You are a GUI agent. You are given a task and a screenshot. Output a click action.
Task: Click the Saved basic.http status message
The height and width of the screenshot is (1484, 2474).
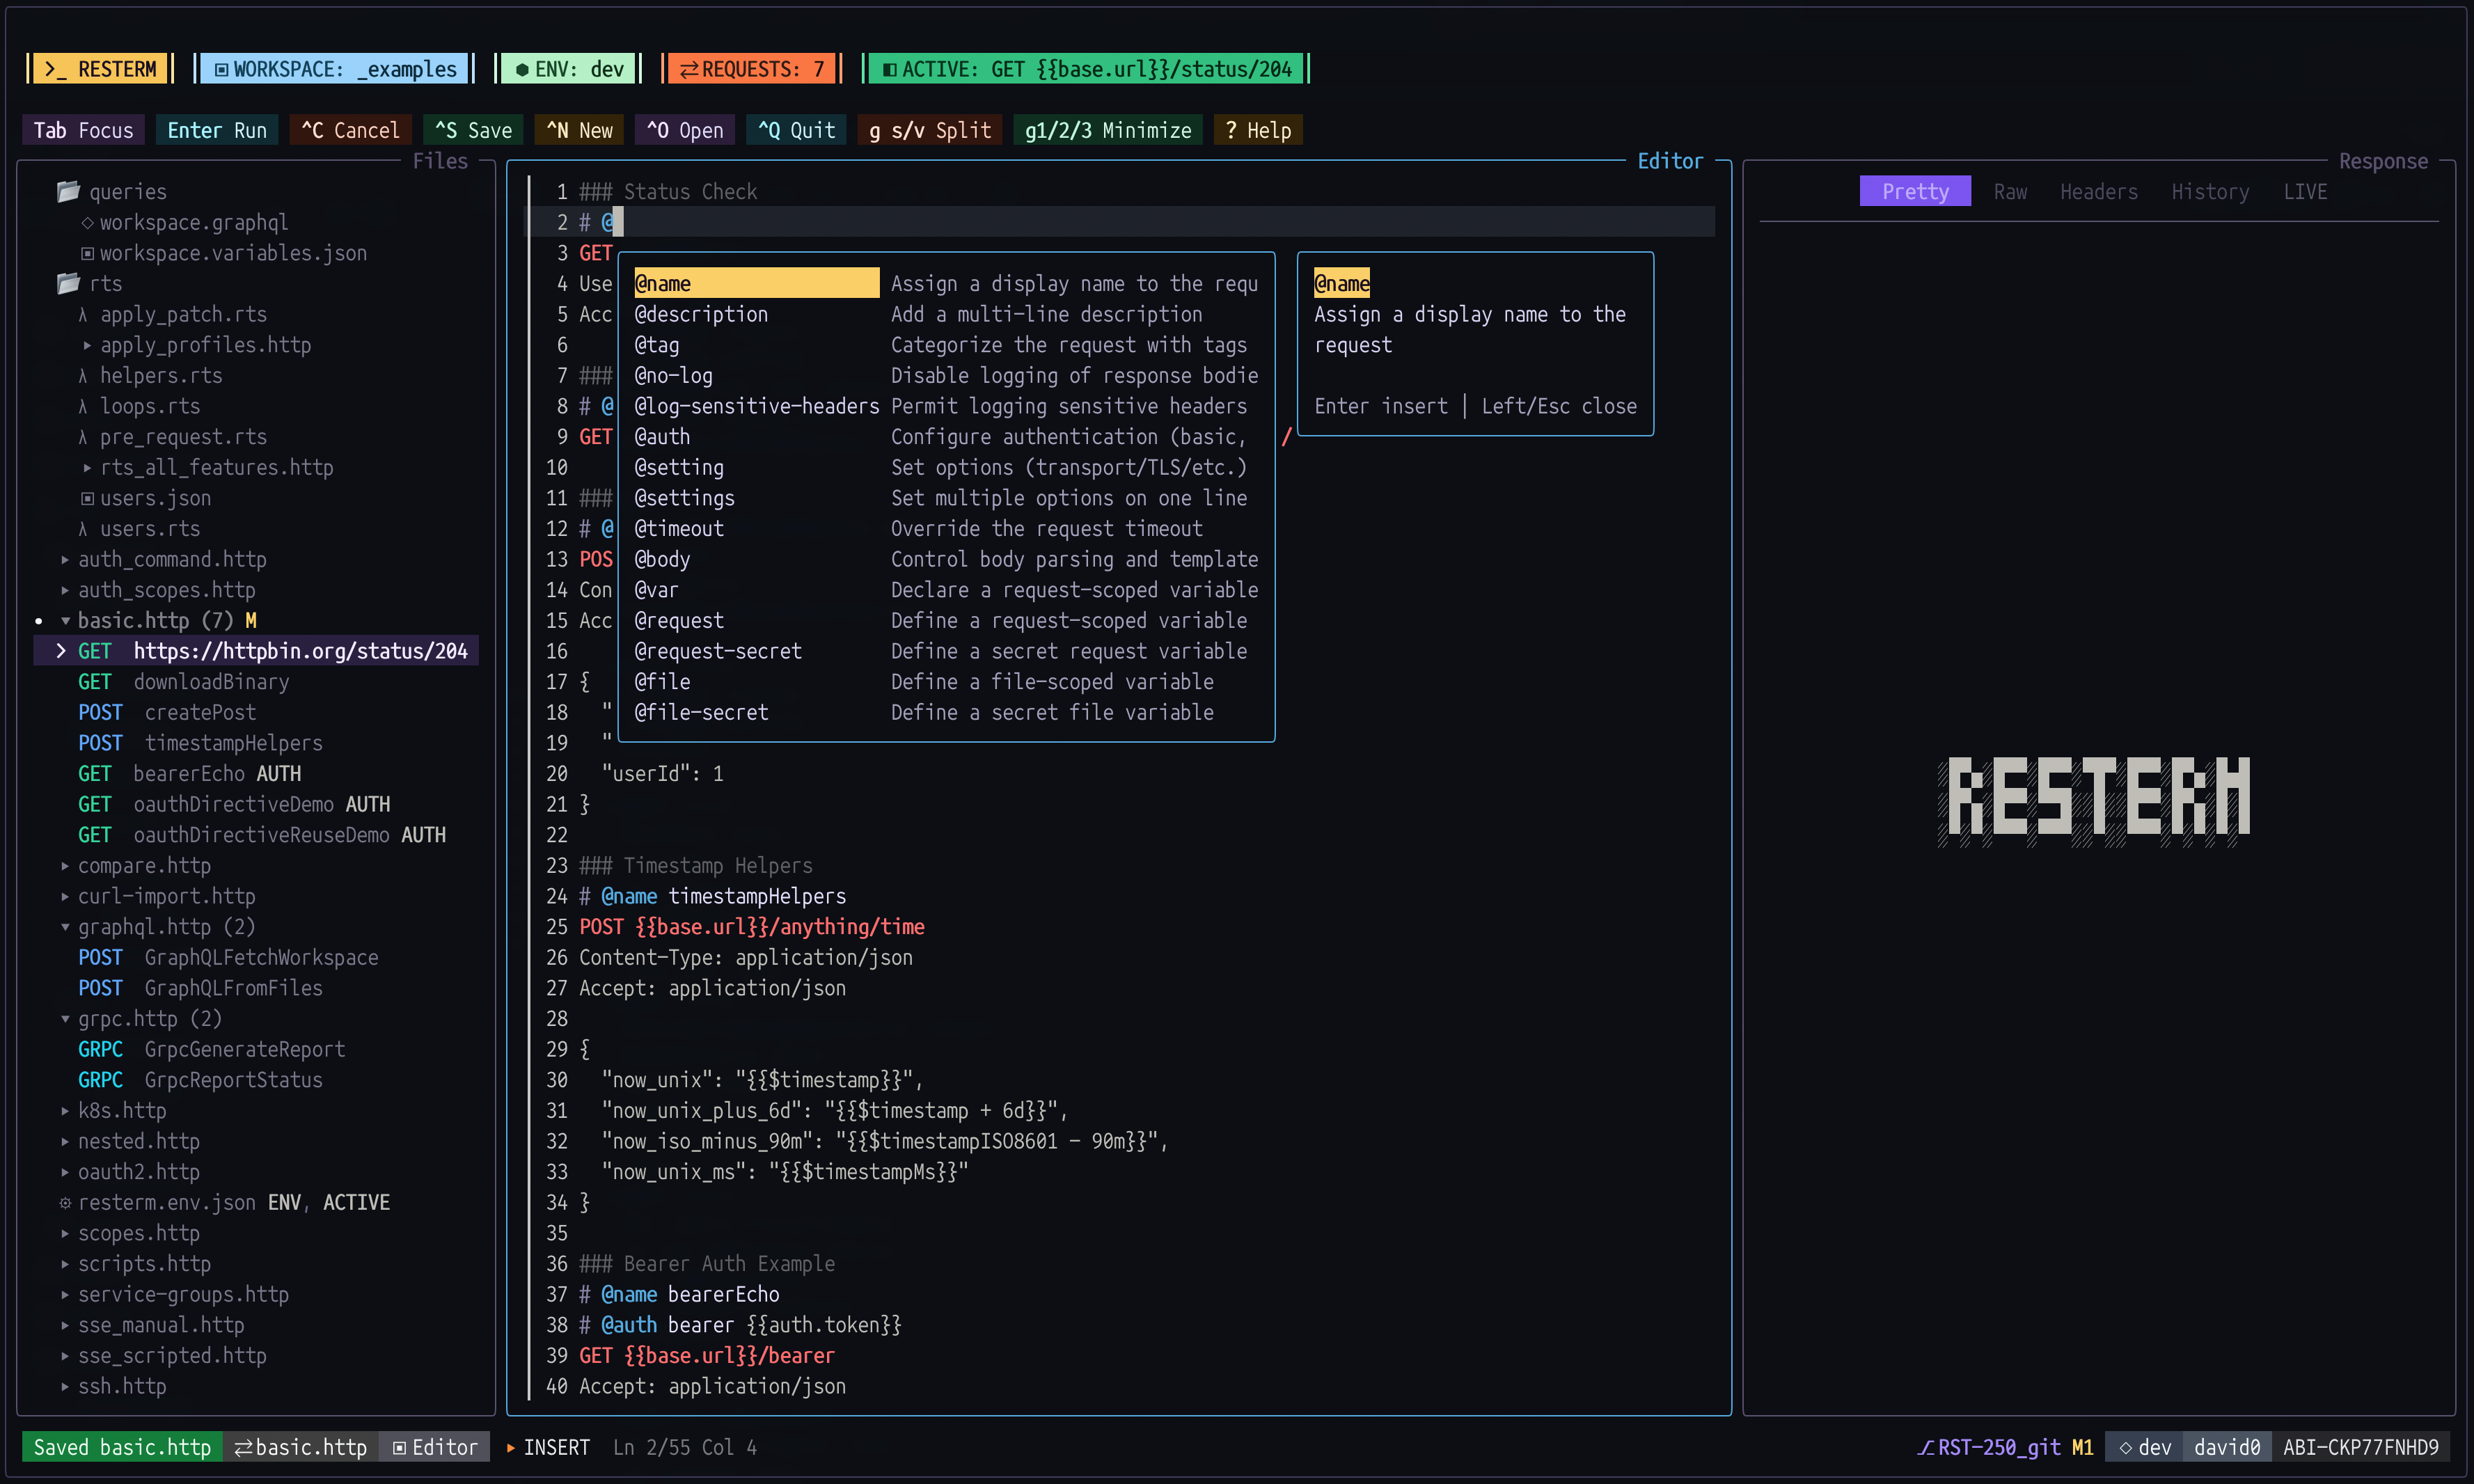click(122, 1447)
